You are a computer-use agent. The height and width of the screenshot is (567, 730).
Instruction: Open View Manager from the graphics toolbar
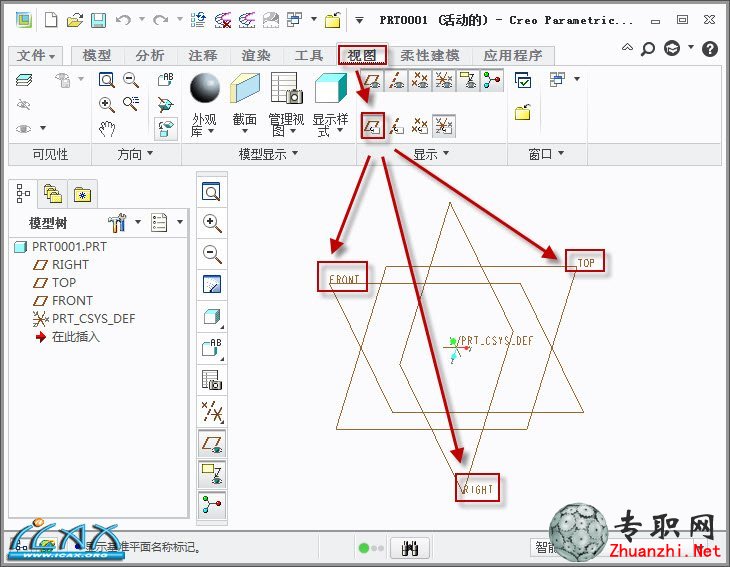click(x=212, y=380)
